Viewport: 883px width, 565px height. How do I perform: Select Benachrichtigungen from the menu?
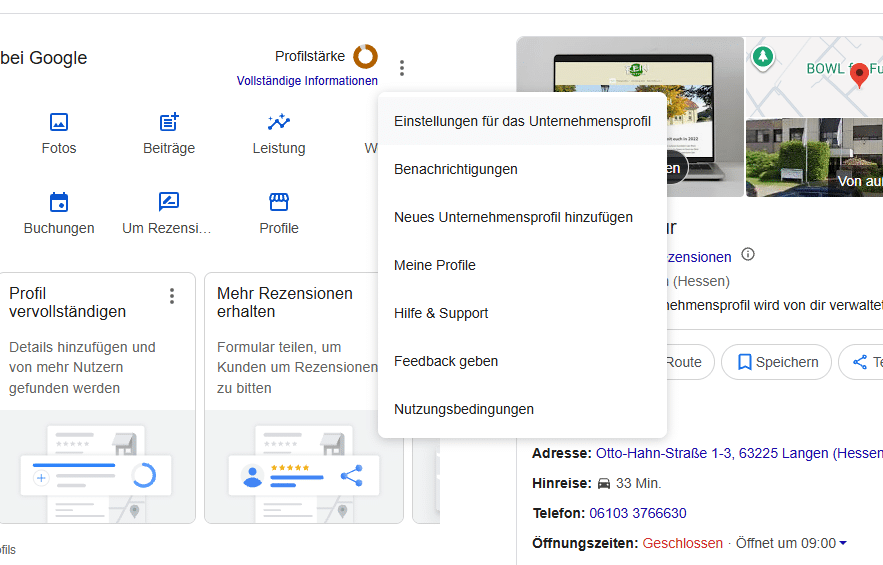[x=522, y=170]
